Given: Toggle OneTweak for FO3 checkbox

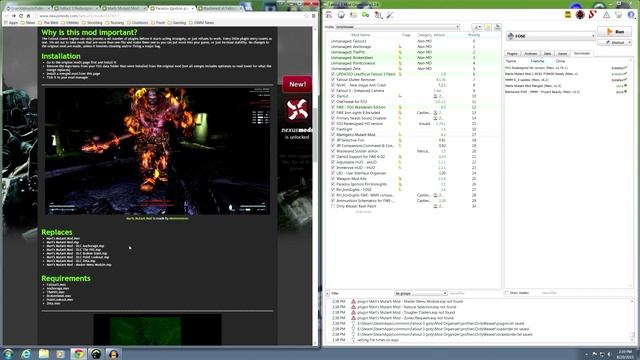Looking at the screenshot, I should click(x=333, y=102).
